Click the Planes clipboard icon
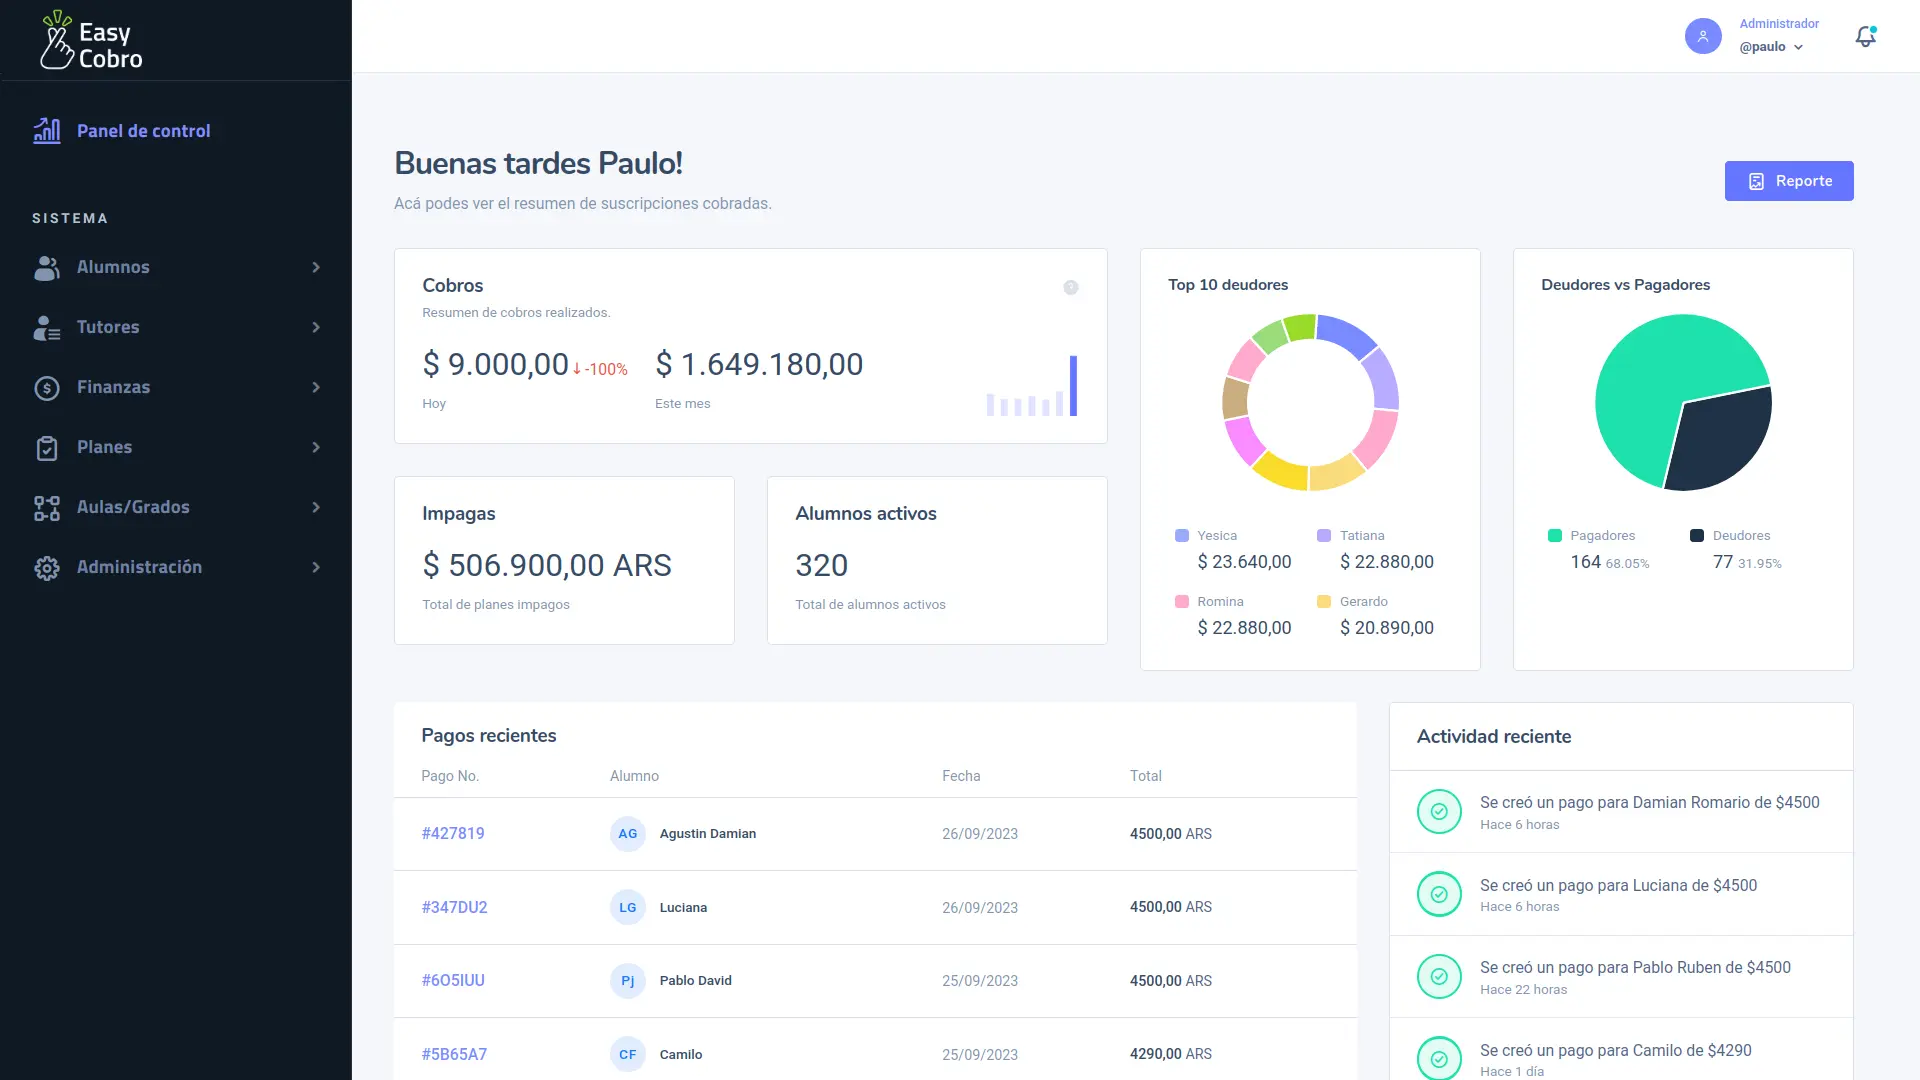1920x1080 pixels. pyautogui.click(x=47, y=448)
